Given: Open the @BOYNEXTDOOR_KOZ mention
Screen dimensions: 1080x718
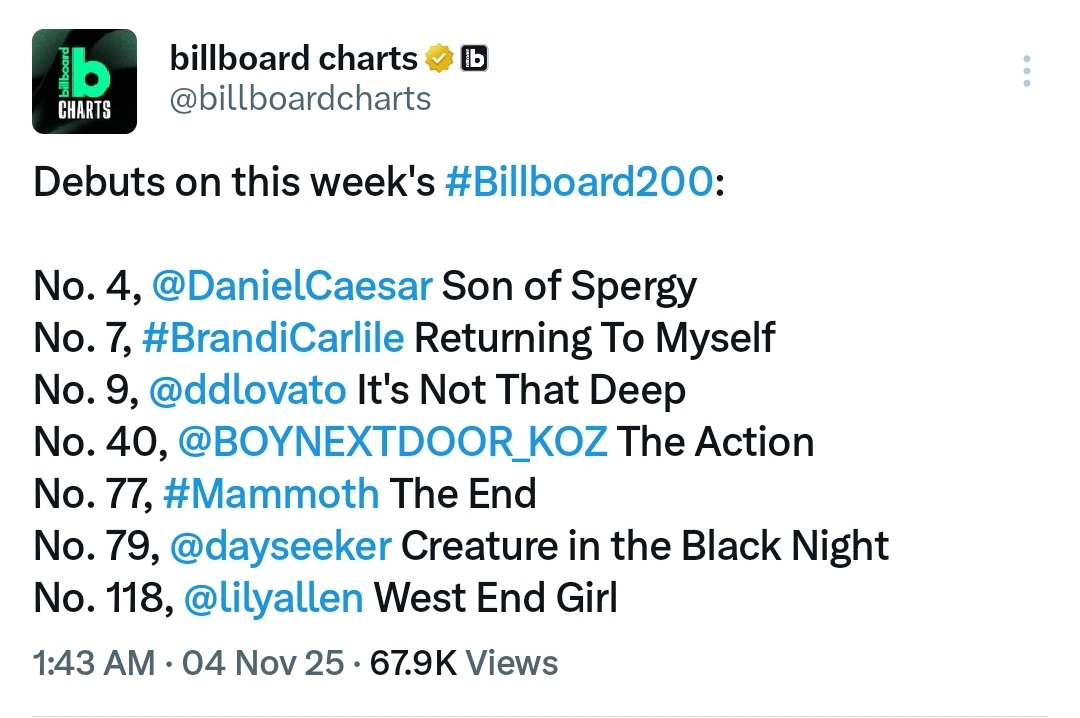Looking at the screenshot, I should pyautogui.click(x=392, y=442).
